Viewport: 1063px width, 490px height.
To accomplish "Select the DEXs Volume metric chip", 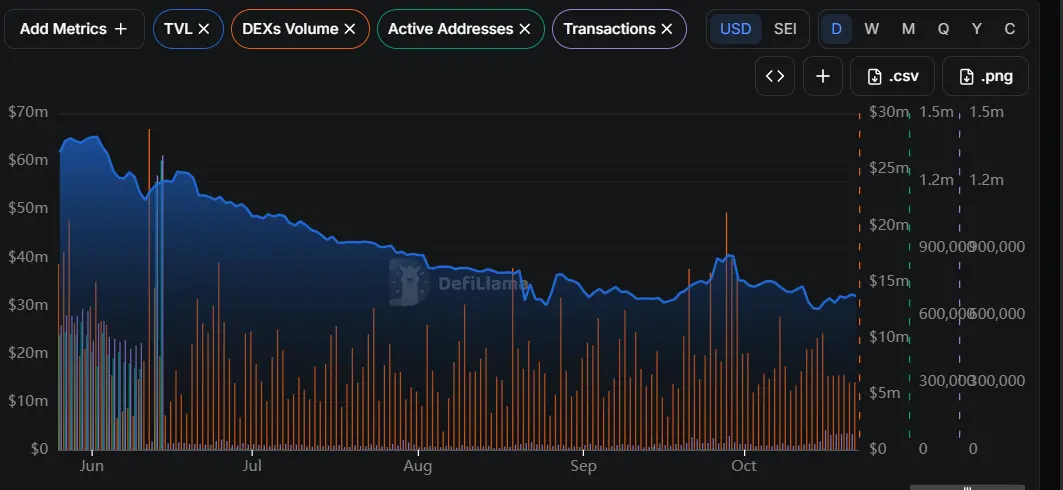I will [x=300, y=29].
